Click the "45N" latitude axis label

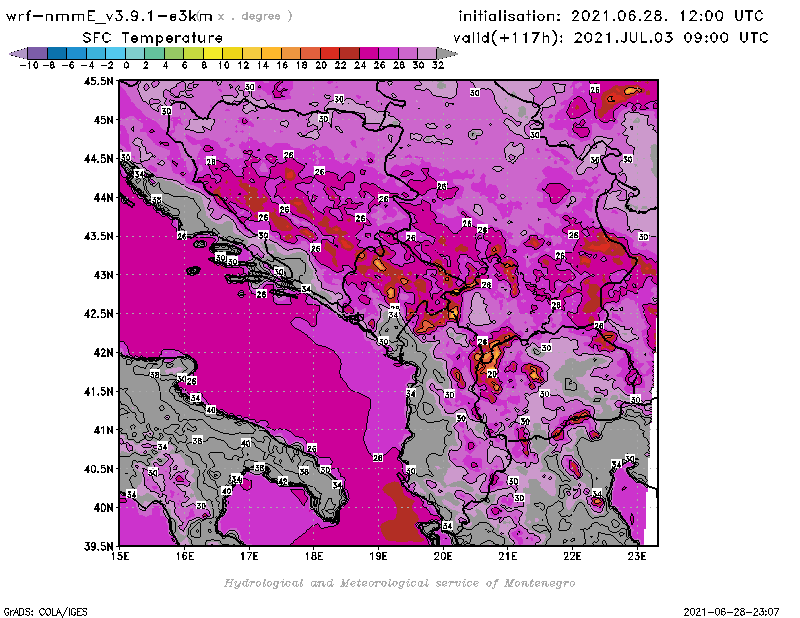pos(103,120)
